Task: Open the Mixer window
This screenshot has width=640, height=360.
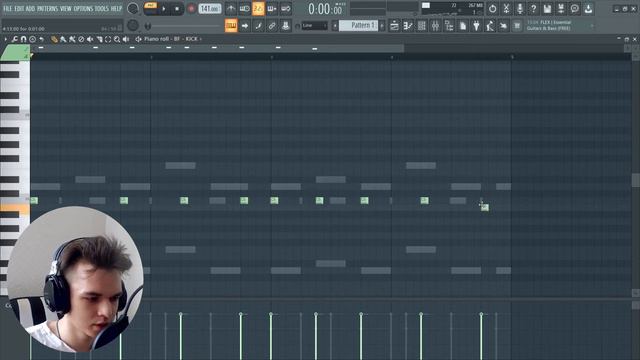Action: 436,26
